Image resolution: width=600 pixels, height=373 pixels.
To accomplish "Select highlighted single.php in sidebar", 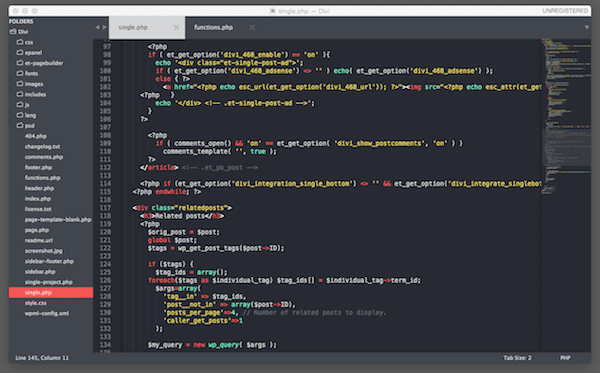I will (51, 292).
